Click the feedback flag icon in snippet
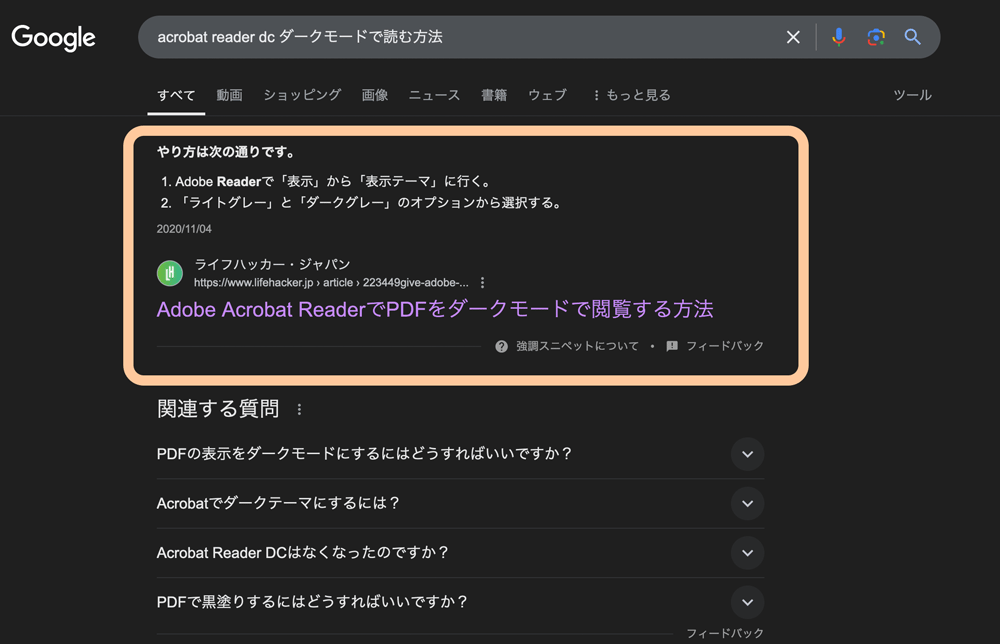 tap(672, 346)
